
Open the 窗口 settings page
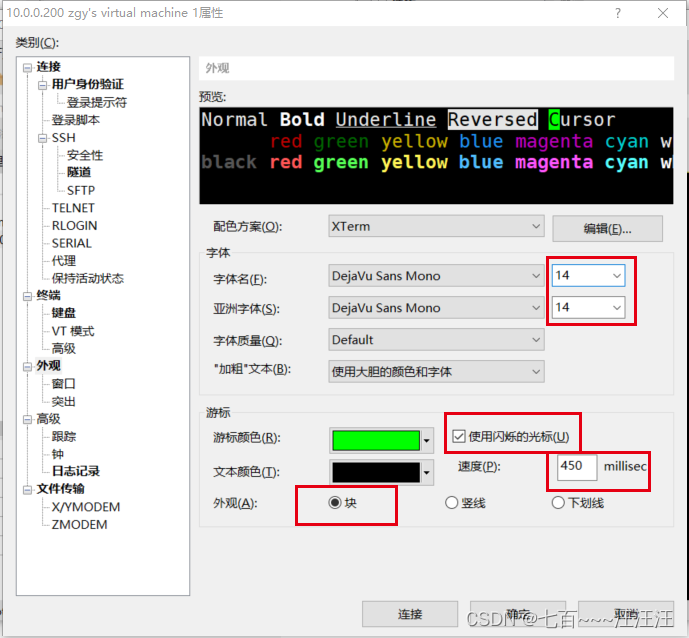[x=64, y=384]
